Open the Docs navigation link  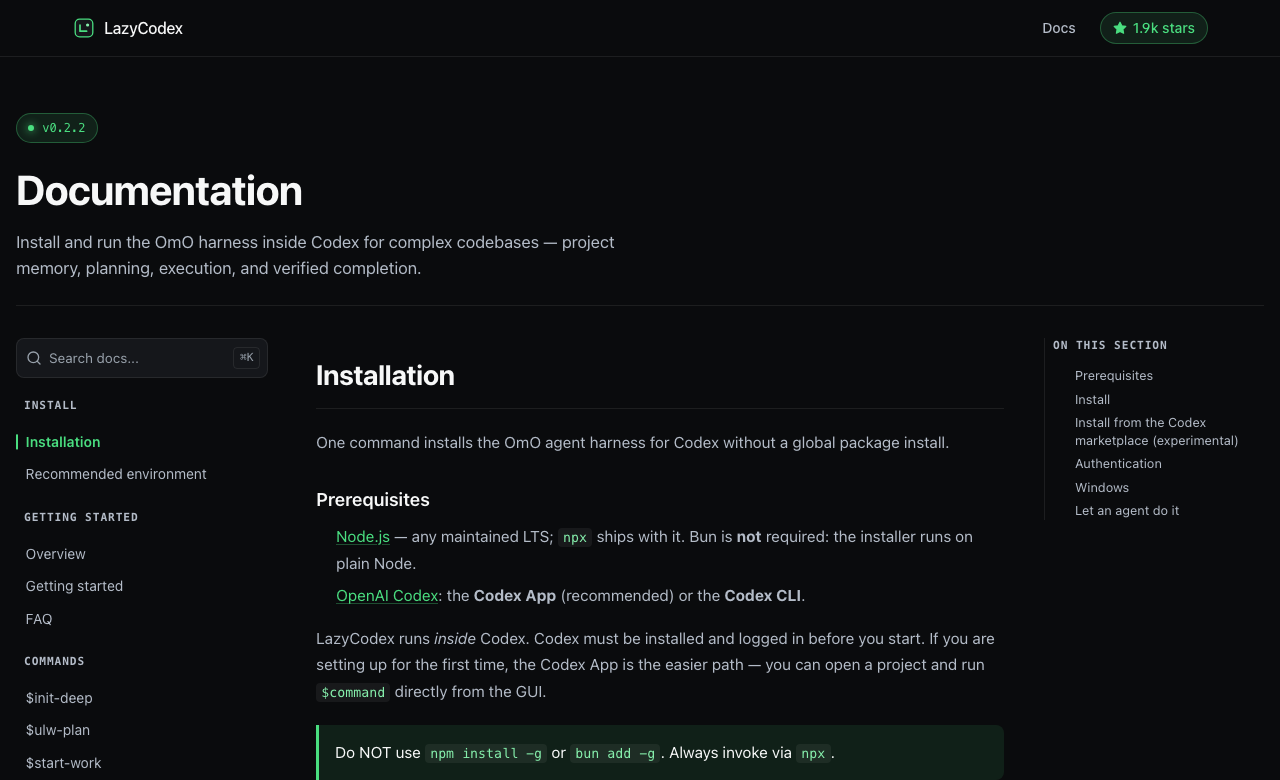point(1059,28)
